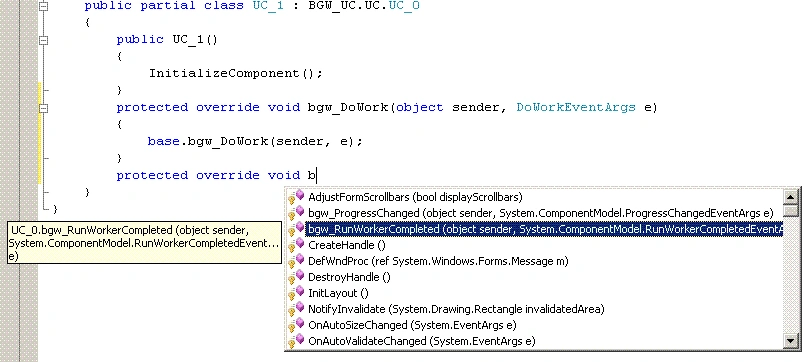Click the completion list scrollbar thumb

pos(791,211)
